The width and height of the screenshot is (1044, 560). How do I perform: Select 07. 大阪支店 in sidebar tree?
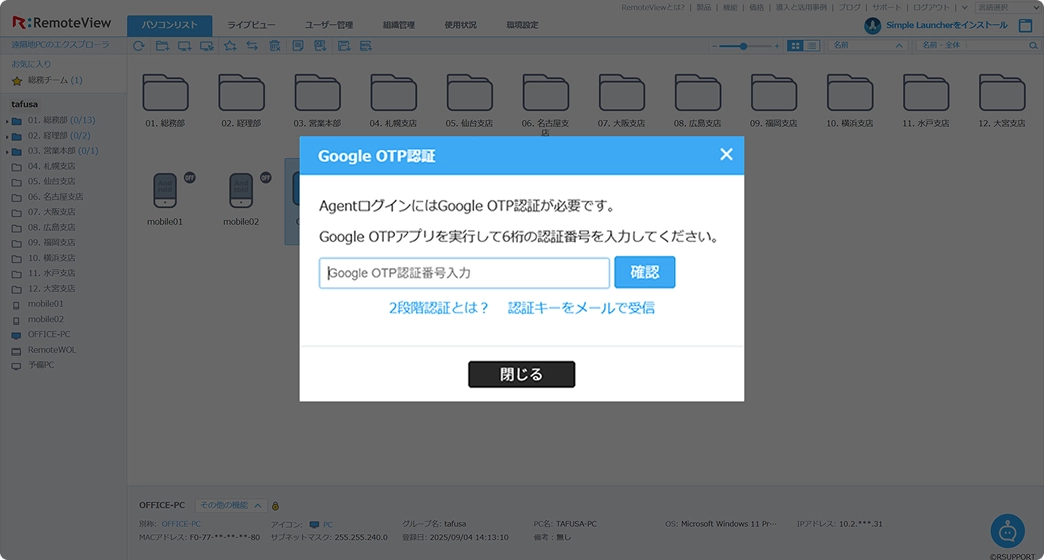(51, 212)
